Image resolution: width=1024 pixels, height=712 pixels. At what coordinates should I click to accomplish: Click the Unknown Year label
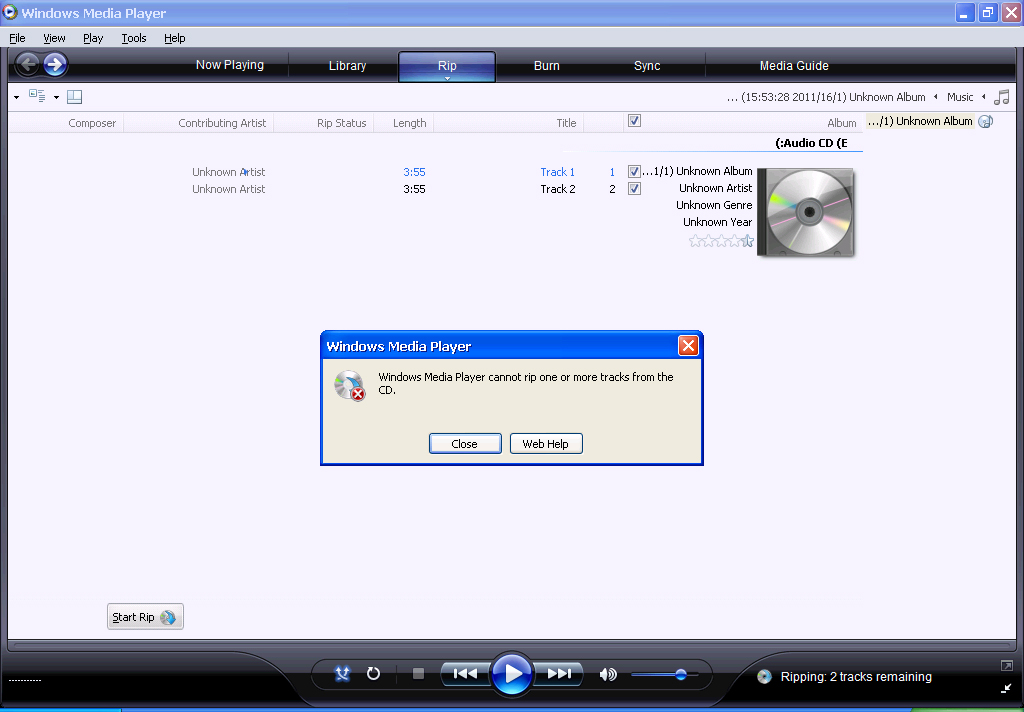tap(717, 222)
